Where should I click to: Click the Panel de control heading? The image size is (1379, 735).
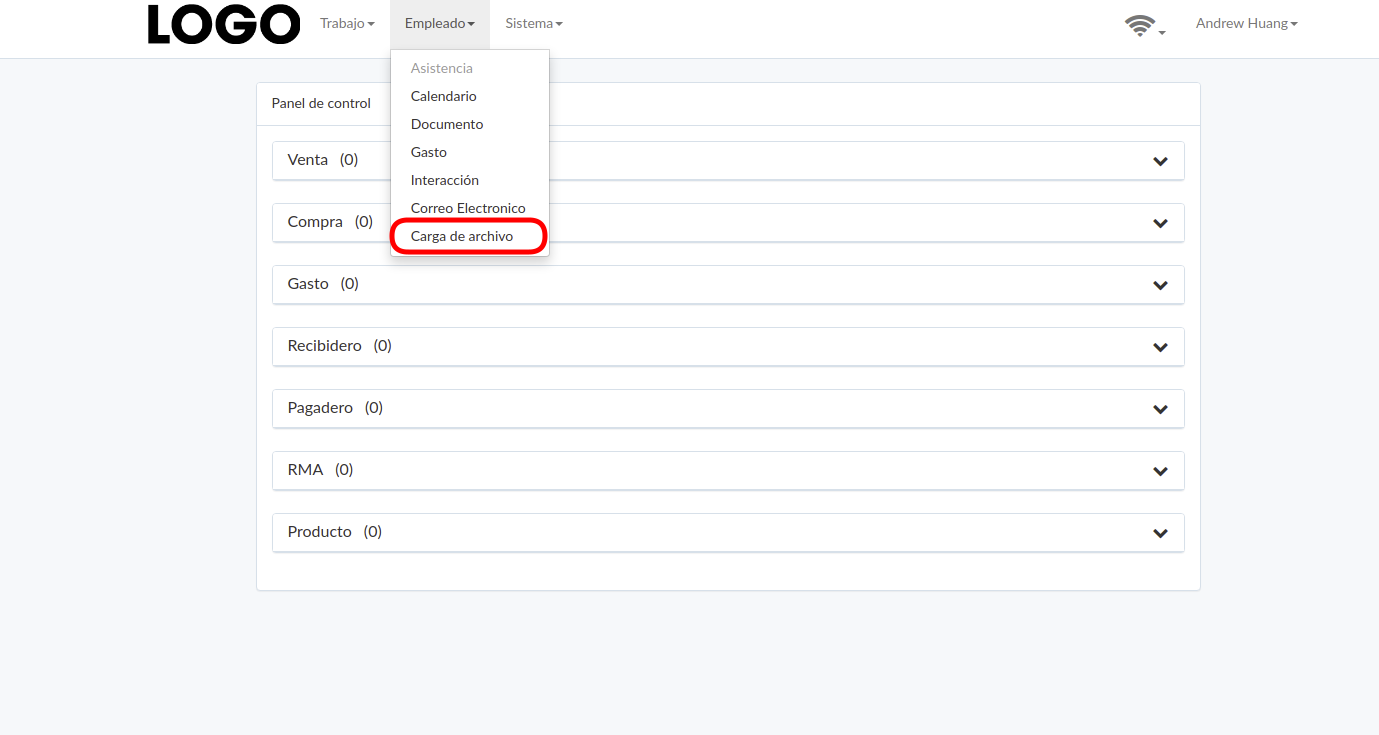(x=321, y=104)
